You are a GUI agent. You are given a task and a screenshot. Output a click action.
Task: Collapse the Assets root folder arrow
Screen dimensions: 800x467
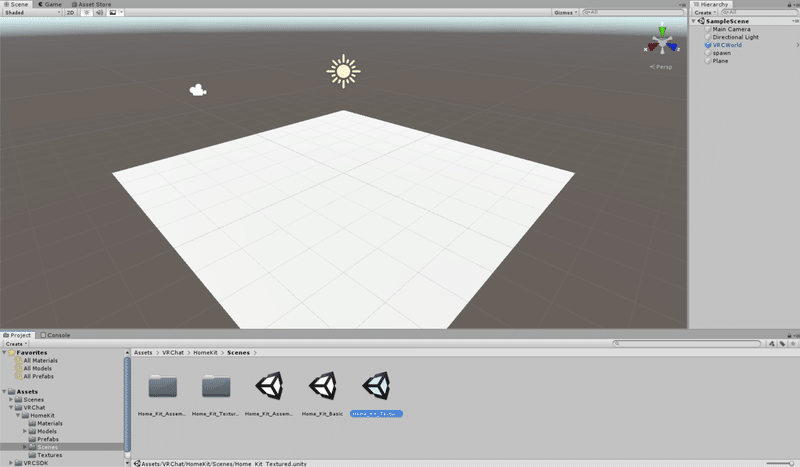tap(4, 391)
